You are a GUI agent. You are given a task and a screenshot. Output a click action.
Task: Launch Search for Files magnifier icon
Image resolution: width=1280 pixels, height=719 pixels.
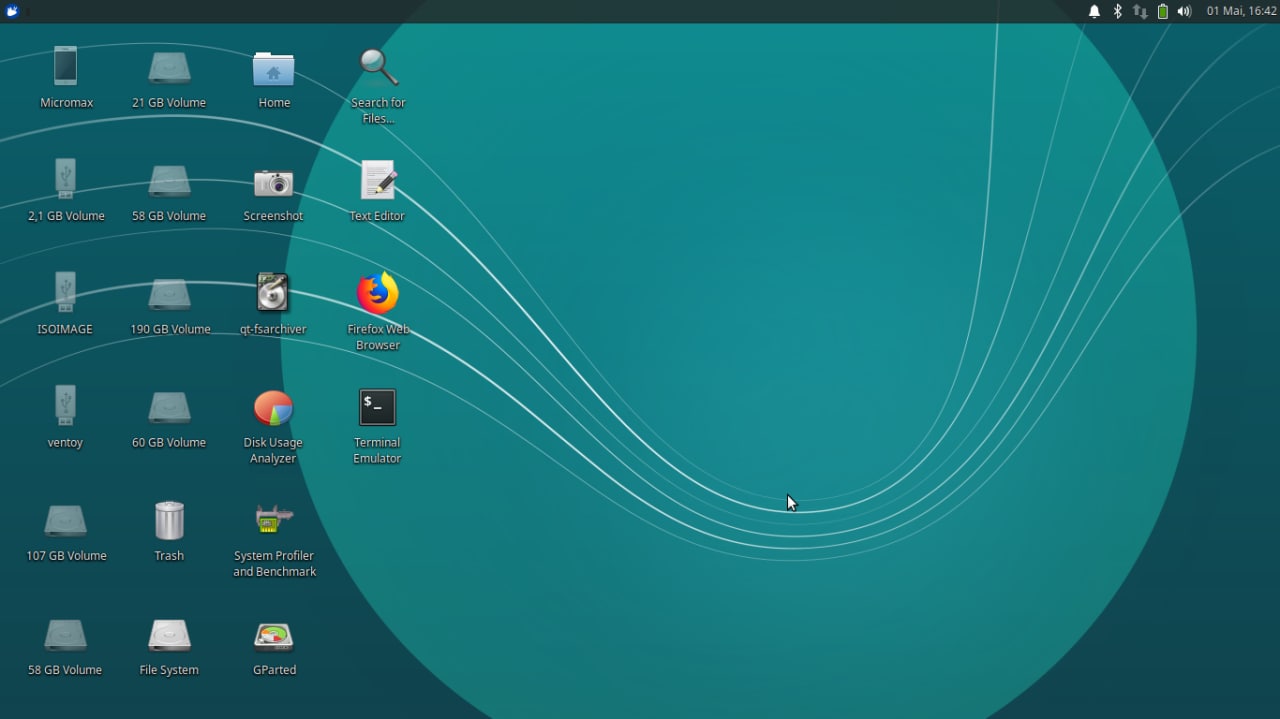(x=378, y=67)
